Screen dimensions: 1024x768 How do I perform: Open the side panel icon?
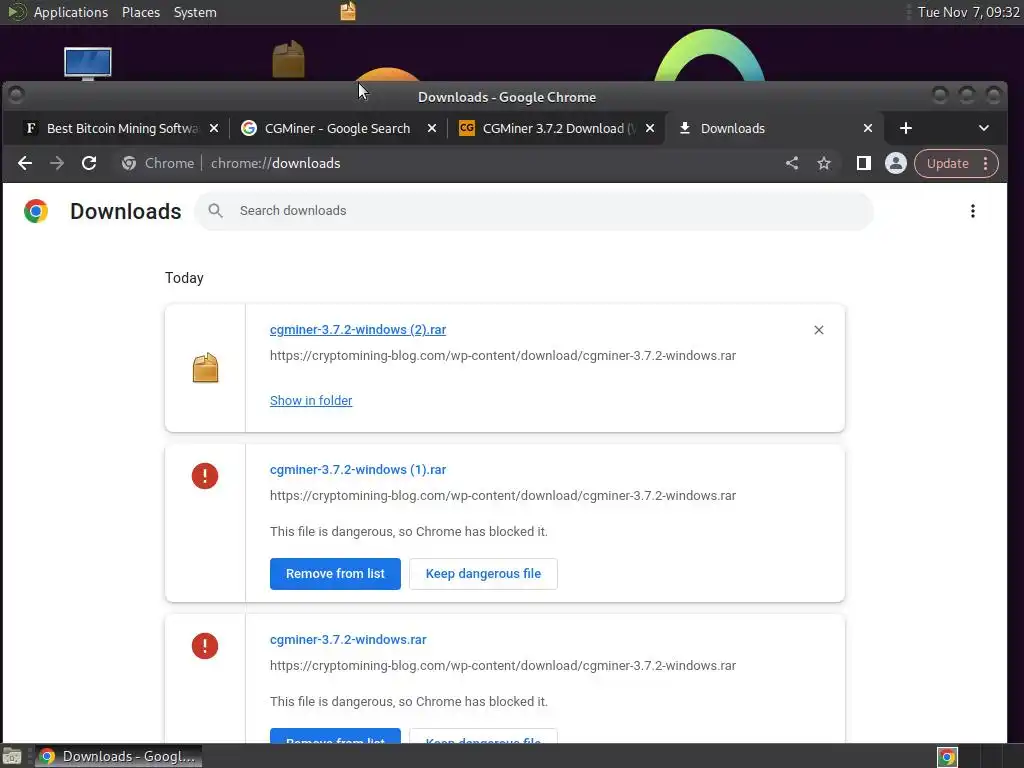tap(863, 163)
